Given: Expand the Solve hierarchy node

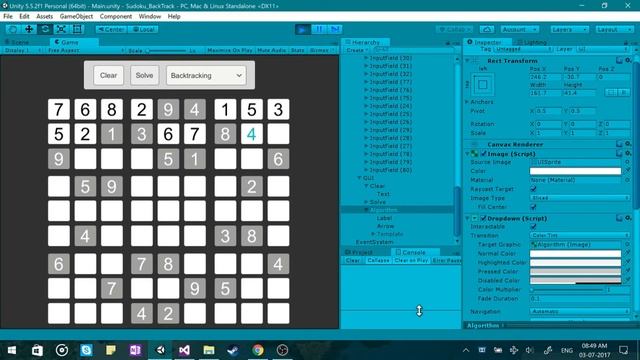Looking at the screenshot, I should (x=366, y=202).
